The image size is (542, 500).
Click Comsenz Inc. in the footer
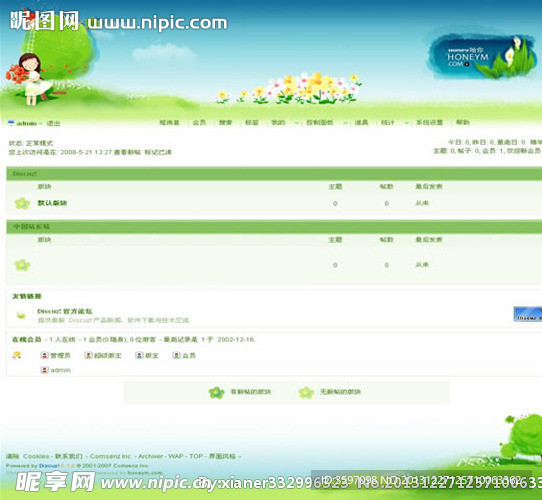point(111,456)
